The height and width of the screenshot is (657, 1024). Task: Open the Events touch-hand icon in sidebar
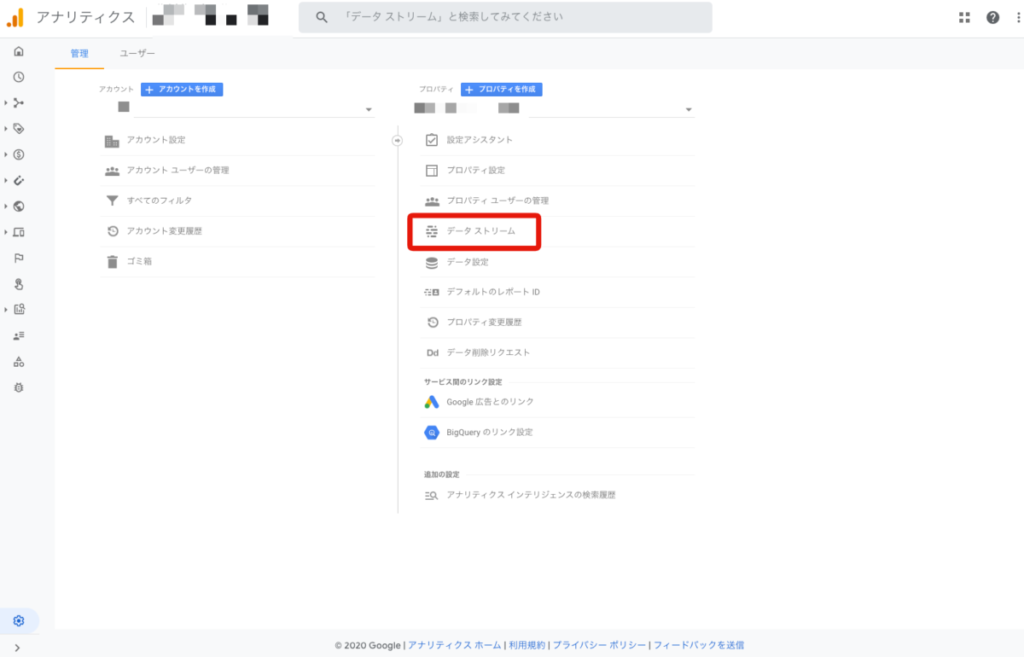tap(19, 284)
